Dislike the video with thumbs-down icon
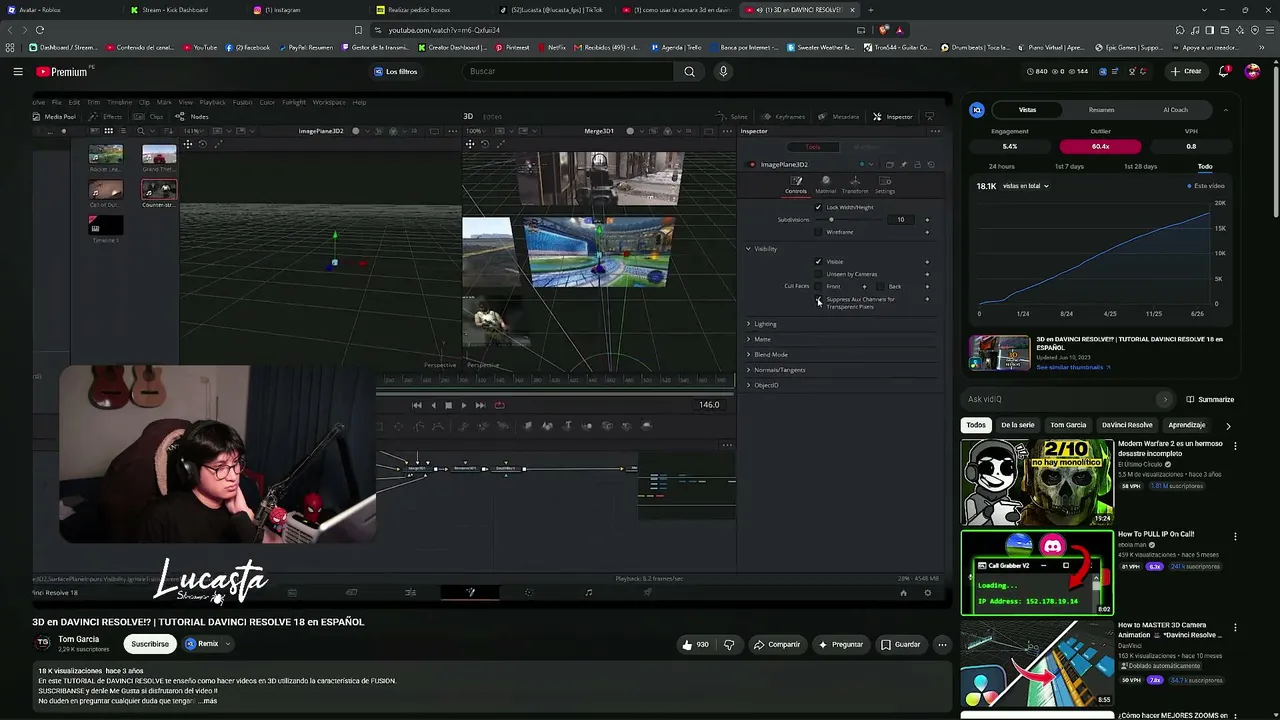Viewport: 1280px width, 720px height. [x=729, y=644]
